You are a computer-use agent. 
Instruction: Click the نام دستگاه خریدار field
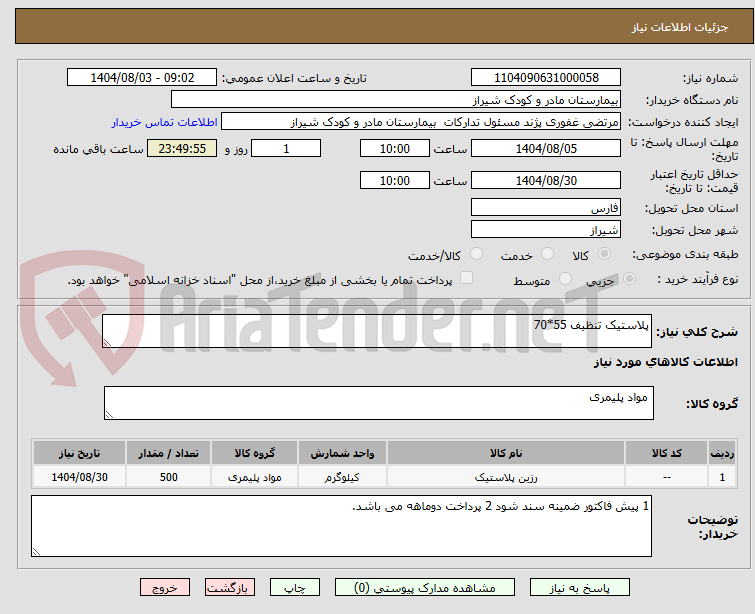[396, 100]
